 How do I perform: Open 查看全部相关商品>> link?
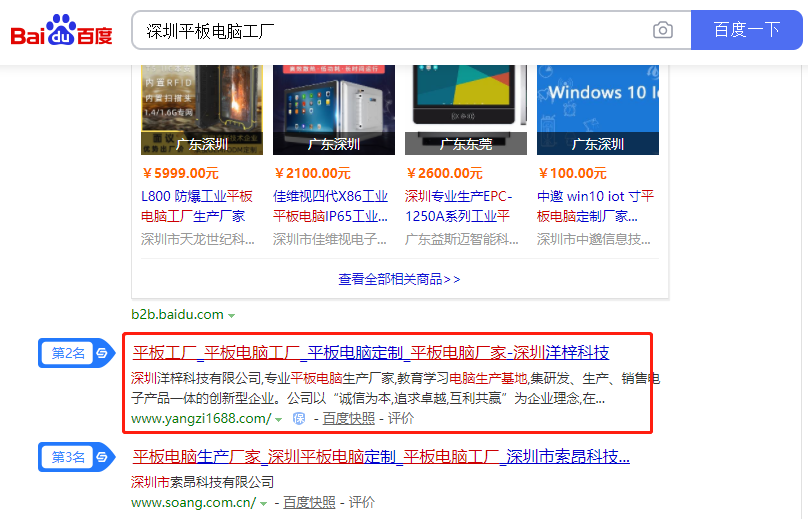399,279
